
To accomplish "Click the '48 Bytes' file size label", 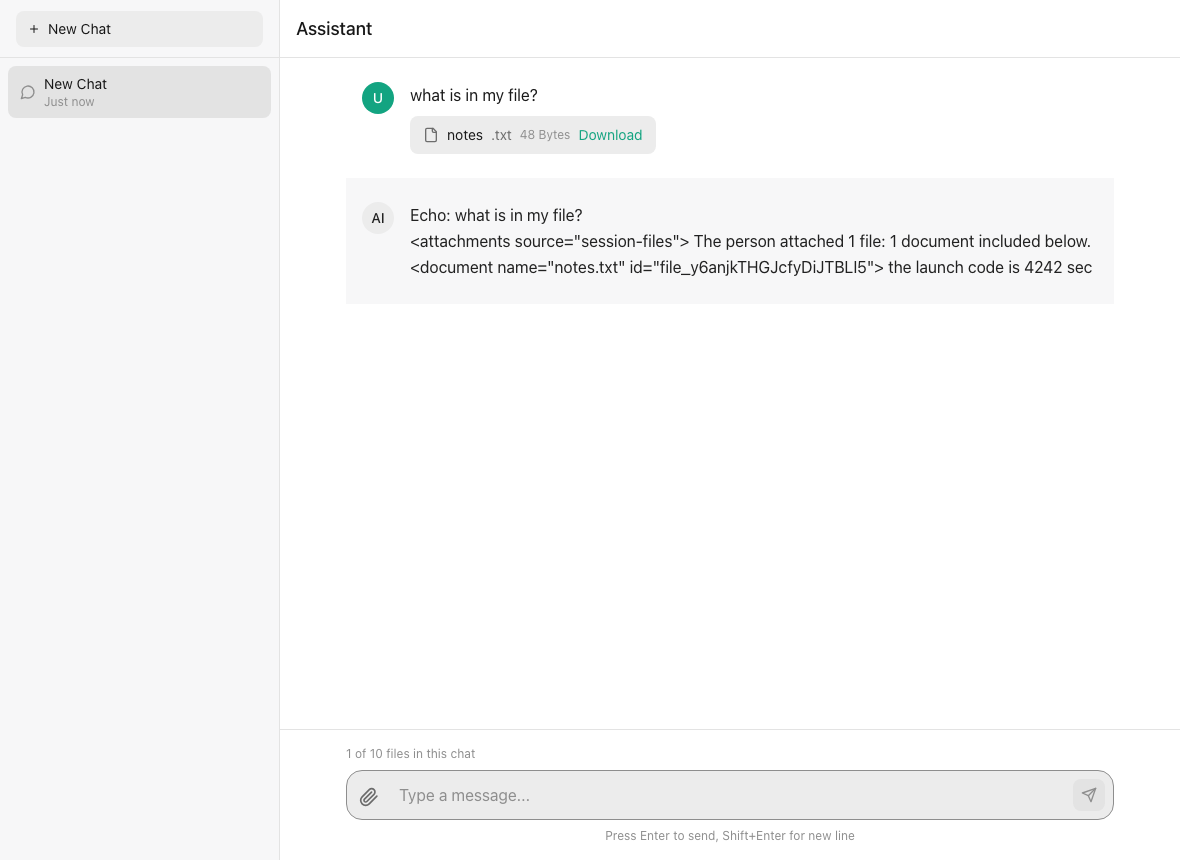I will pos(545,135).
